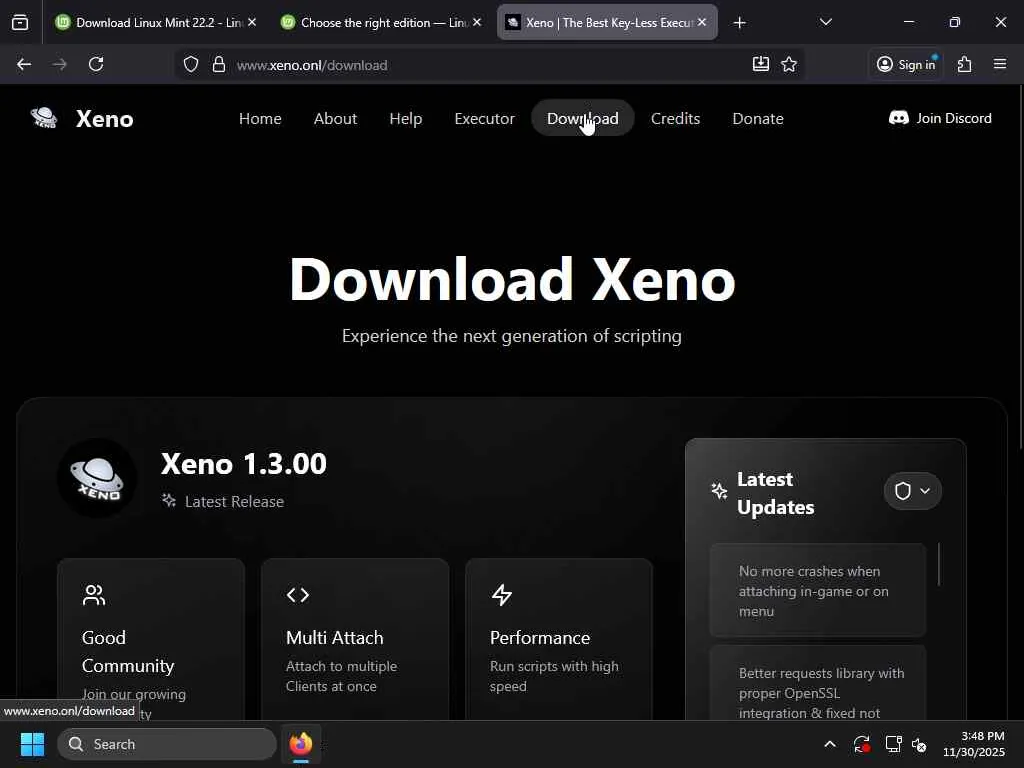Reload the page with the refresh icon

tap(96, 64)
